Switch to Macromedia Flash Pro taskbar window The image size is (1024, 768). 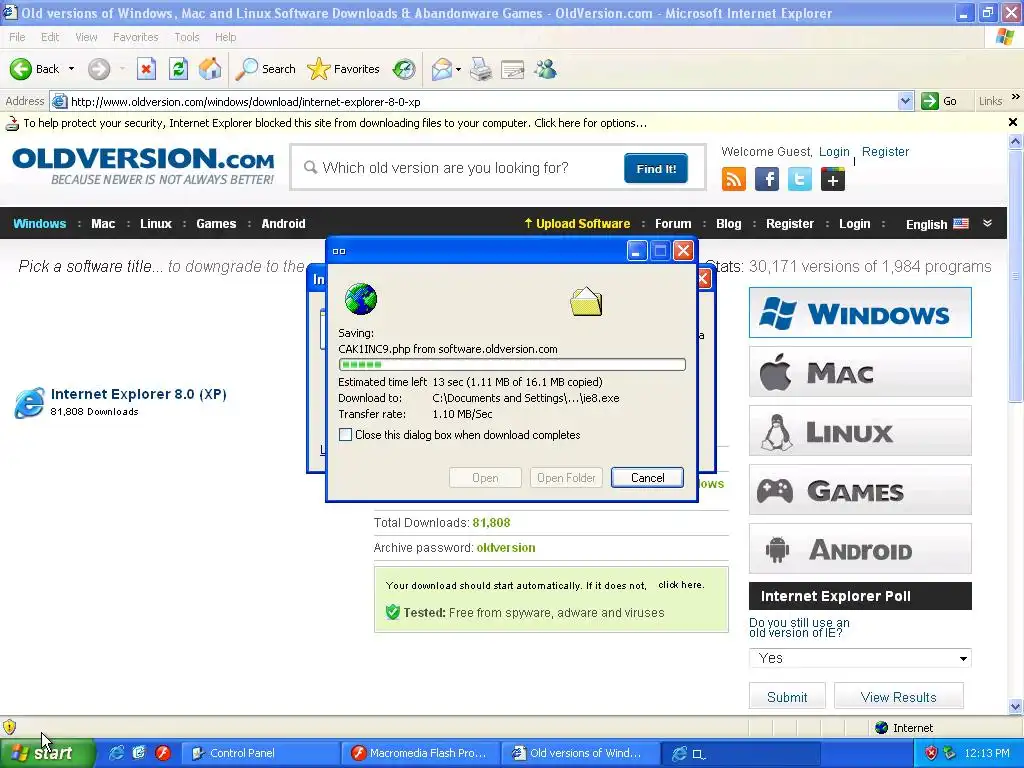point(420,753)
